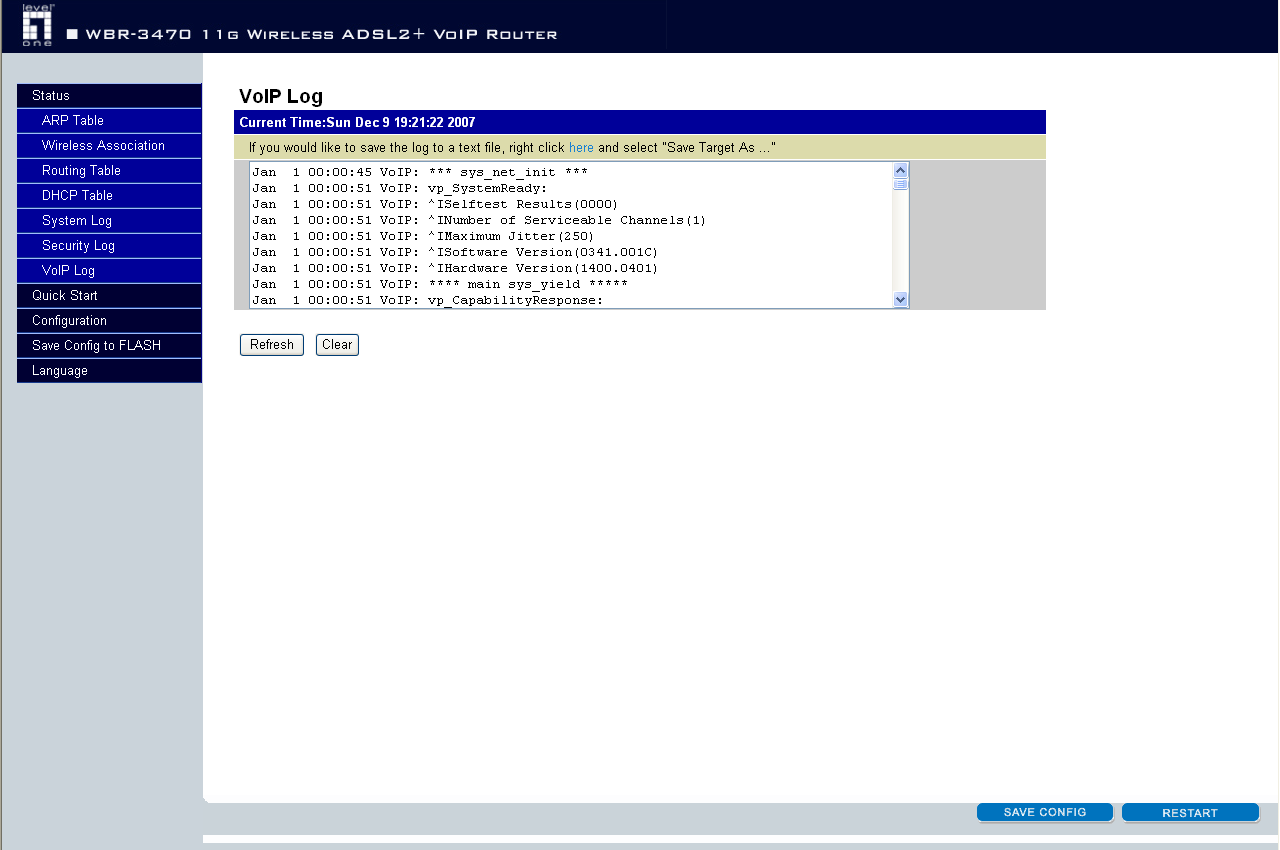The width and height of the screenshot is (1280, 850).
Task: Open the Quick Start section
Action: tap(109, 296)
